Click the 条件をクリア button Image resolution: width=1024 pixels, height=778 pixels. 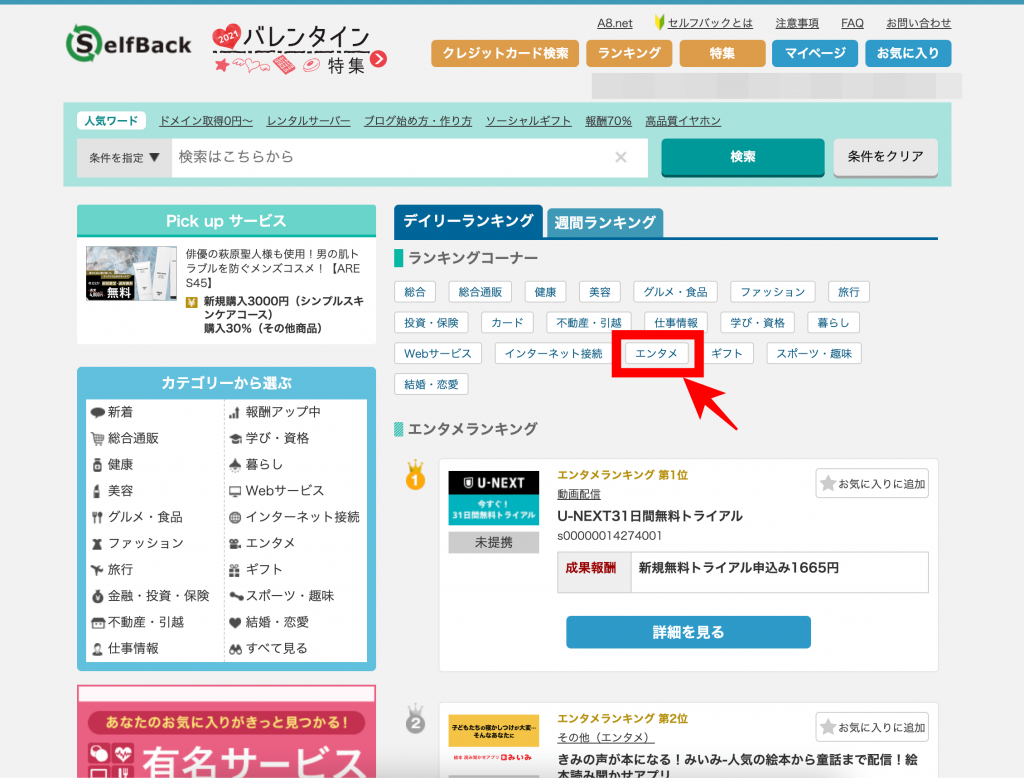[885, 157]
